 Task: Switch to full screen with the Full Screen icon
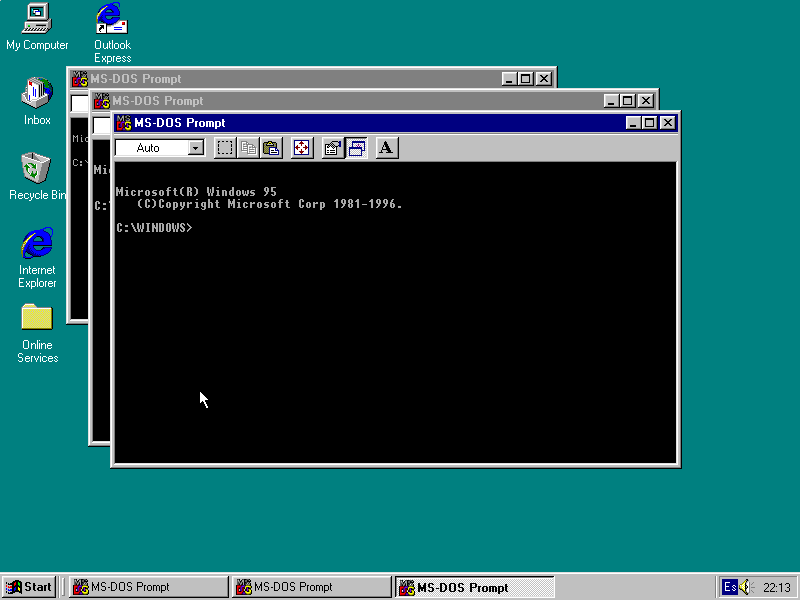(x=302, y=148)
